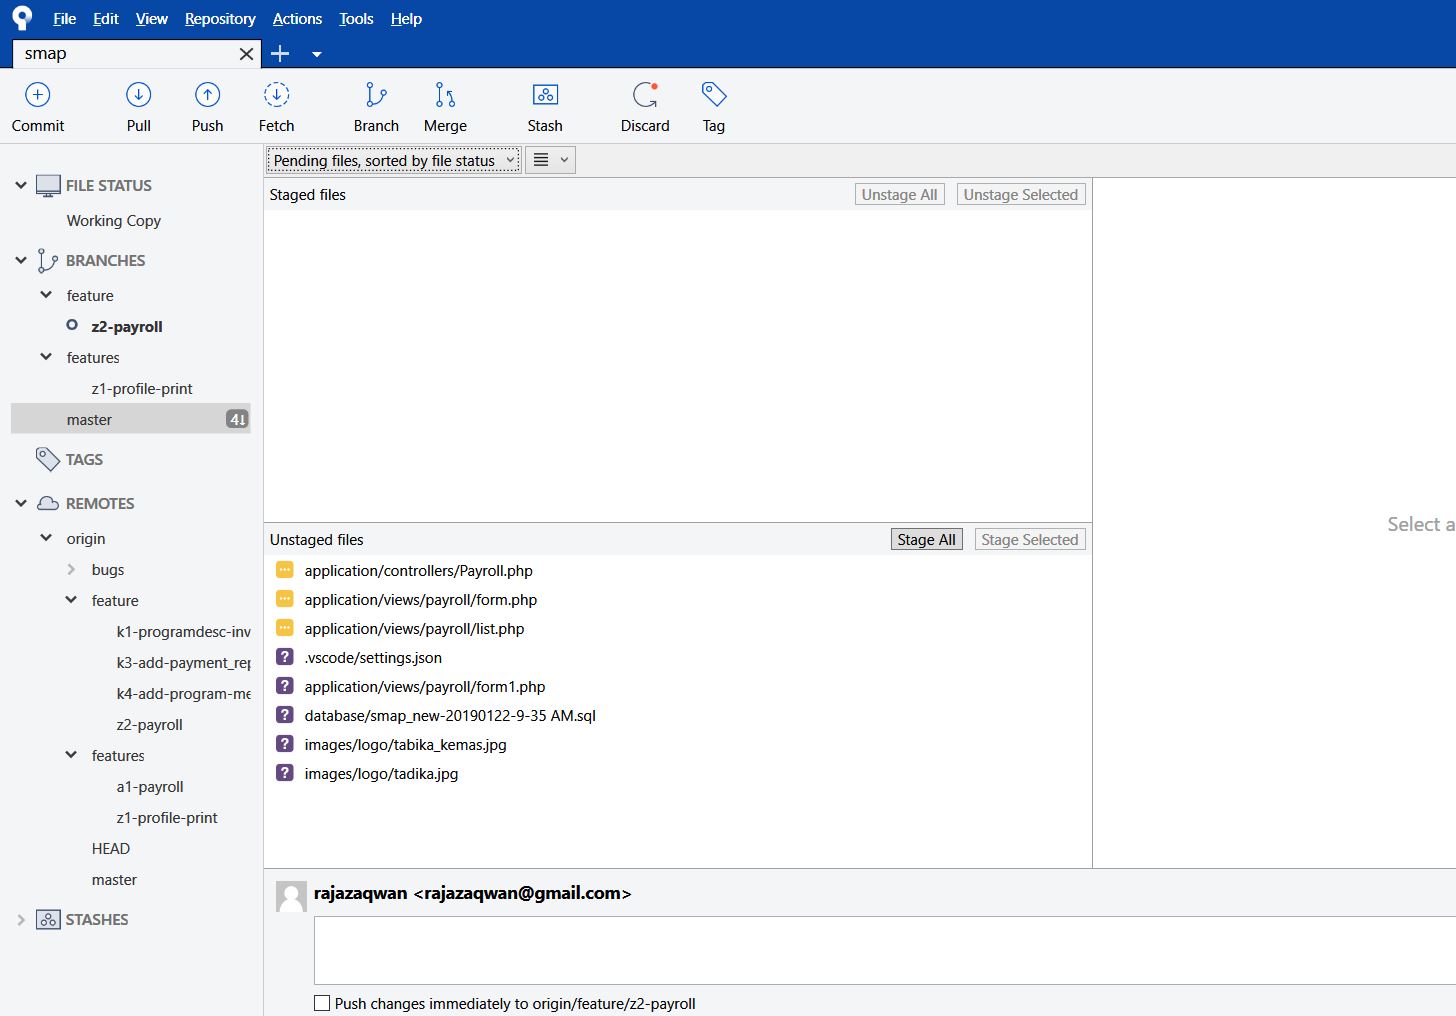Viewport: 1456px width, 1016px height.
Task: Open a new repository tab
Action: tap(280, 53)
